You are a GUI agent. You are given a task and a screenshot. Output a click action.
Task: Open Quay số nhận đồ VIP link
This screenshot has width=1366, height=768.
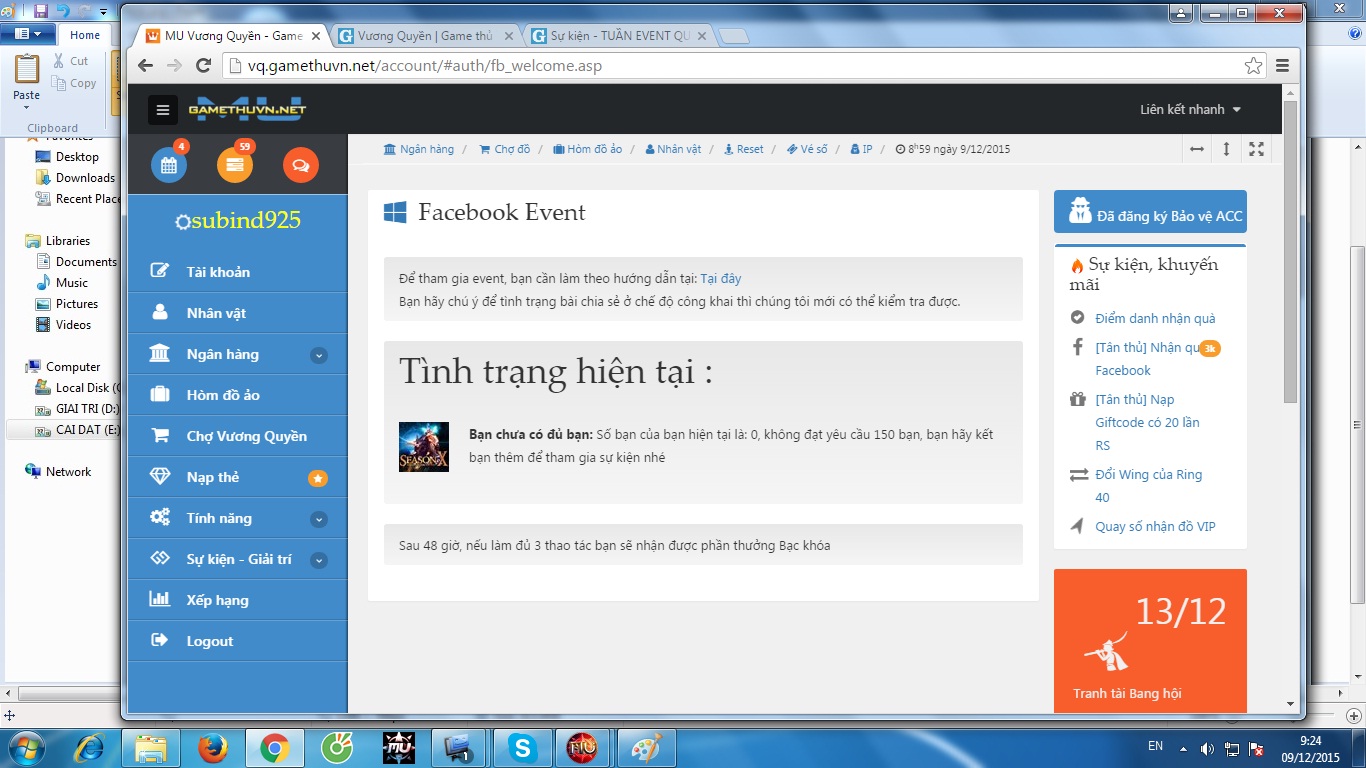point(1155,526)
